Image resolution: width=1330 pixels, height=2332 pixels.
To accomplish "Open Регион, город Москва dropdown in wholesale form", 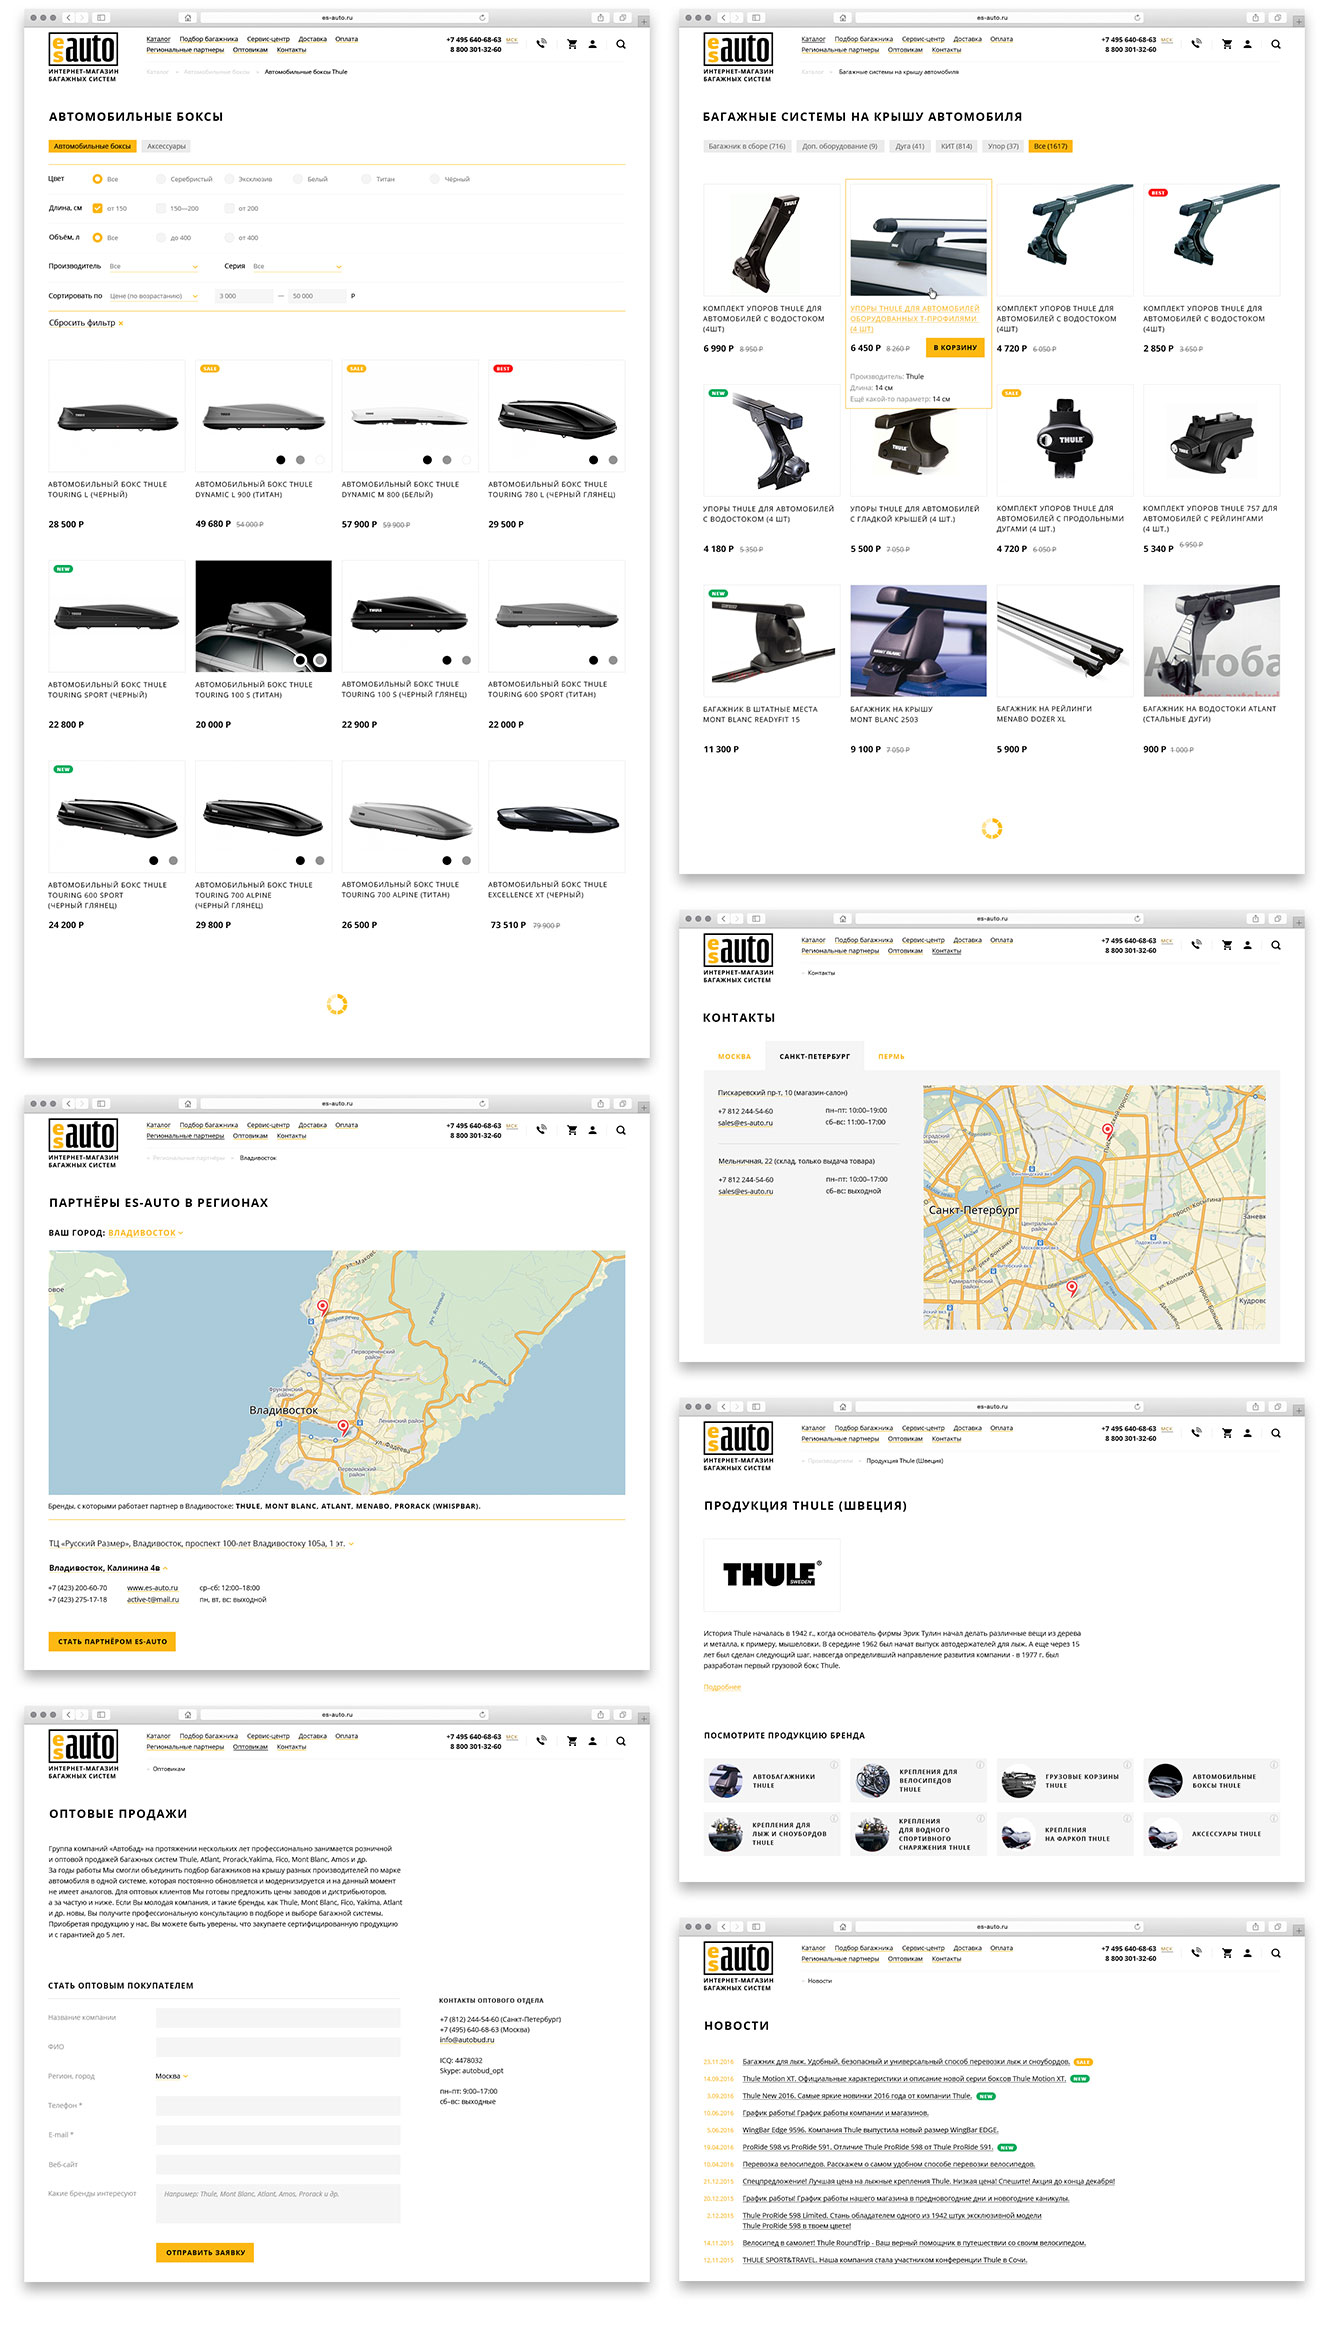I will click(x=172, y=2076).
